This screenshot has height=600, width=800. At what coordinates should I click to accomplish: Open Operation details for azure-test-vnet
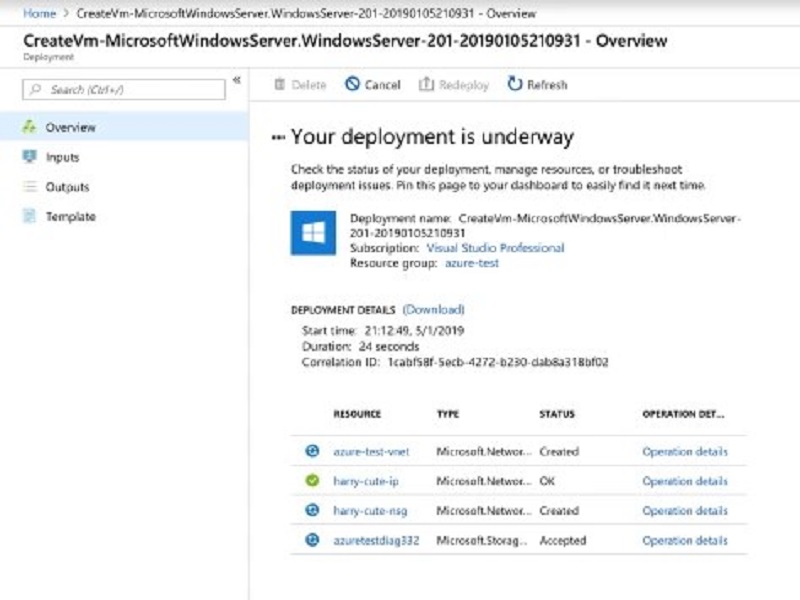click(x=685, y=452)
